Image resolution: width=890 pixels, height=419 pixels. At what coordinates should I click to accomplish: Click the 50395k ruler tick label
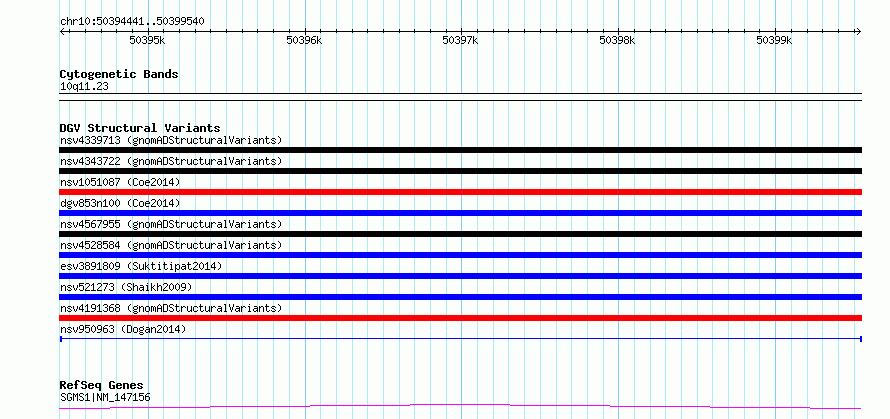click(147, 40)
